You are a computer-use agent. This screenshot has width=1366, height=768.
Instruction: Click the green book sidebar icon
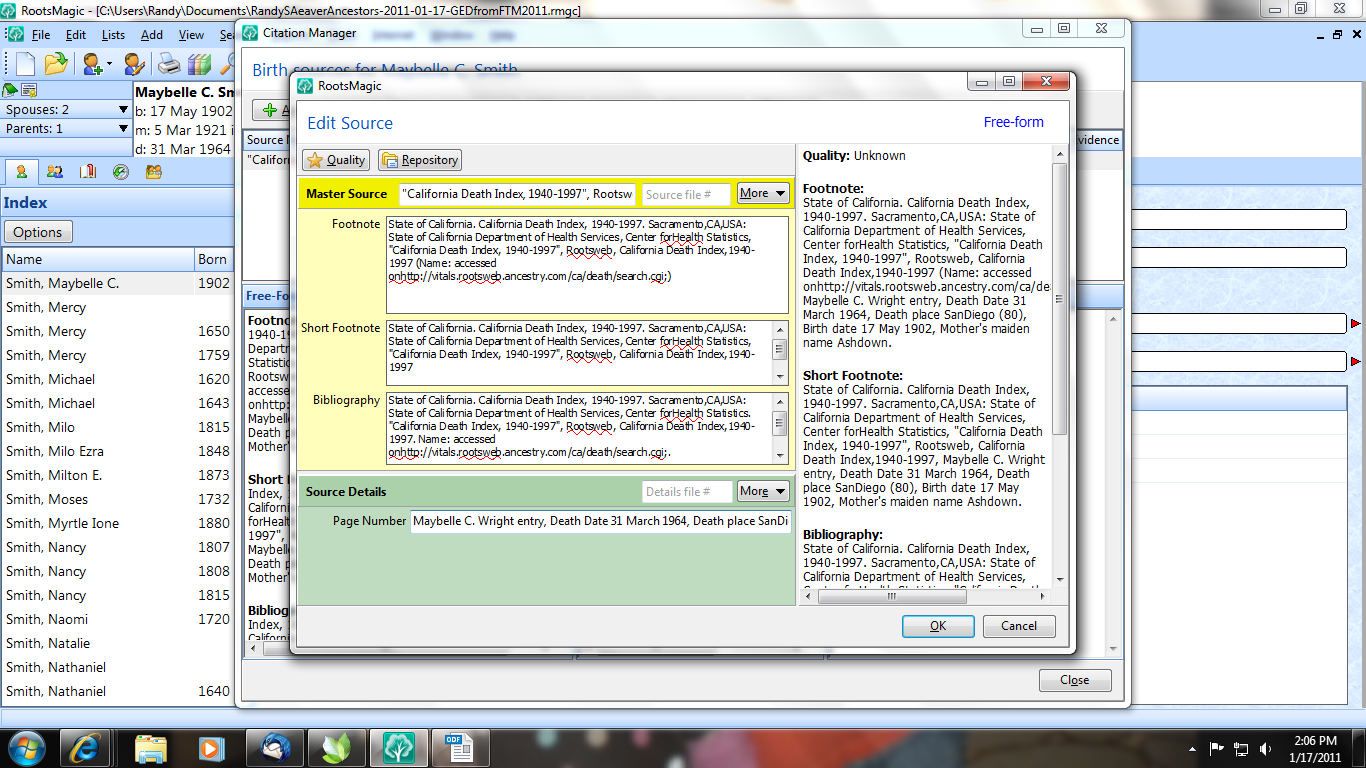[10, 90]
